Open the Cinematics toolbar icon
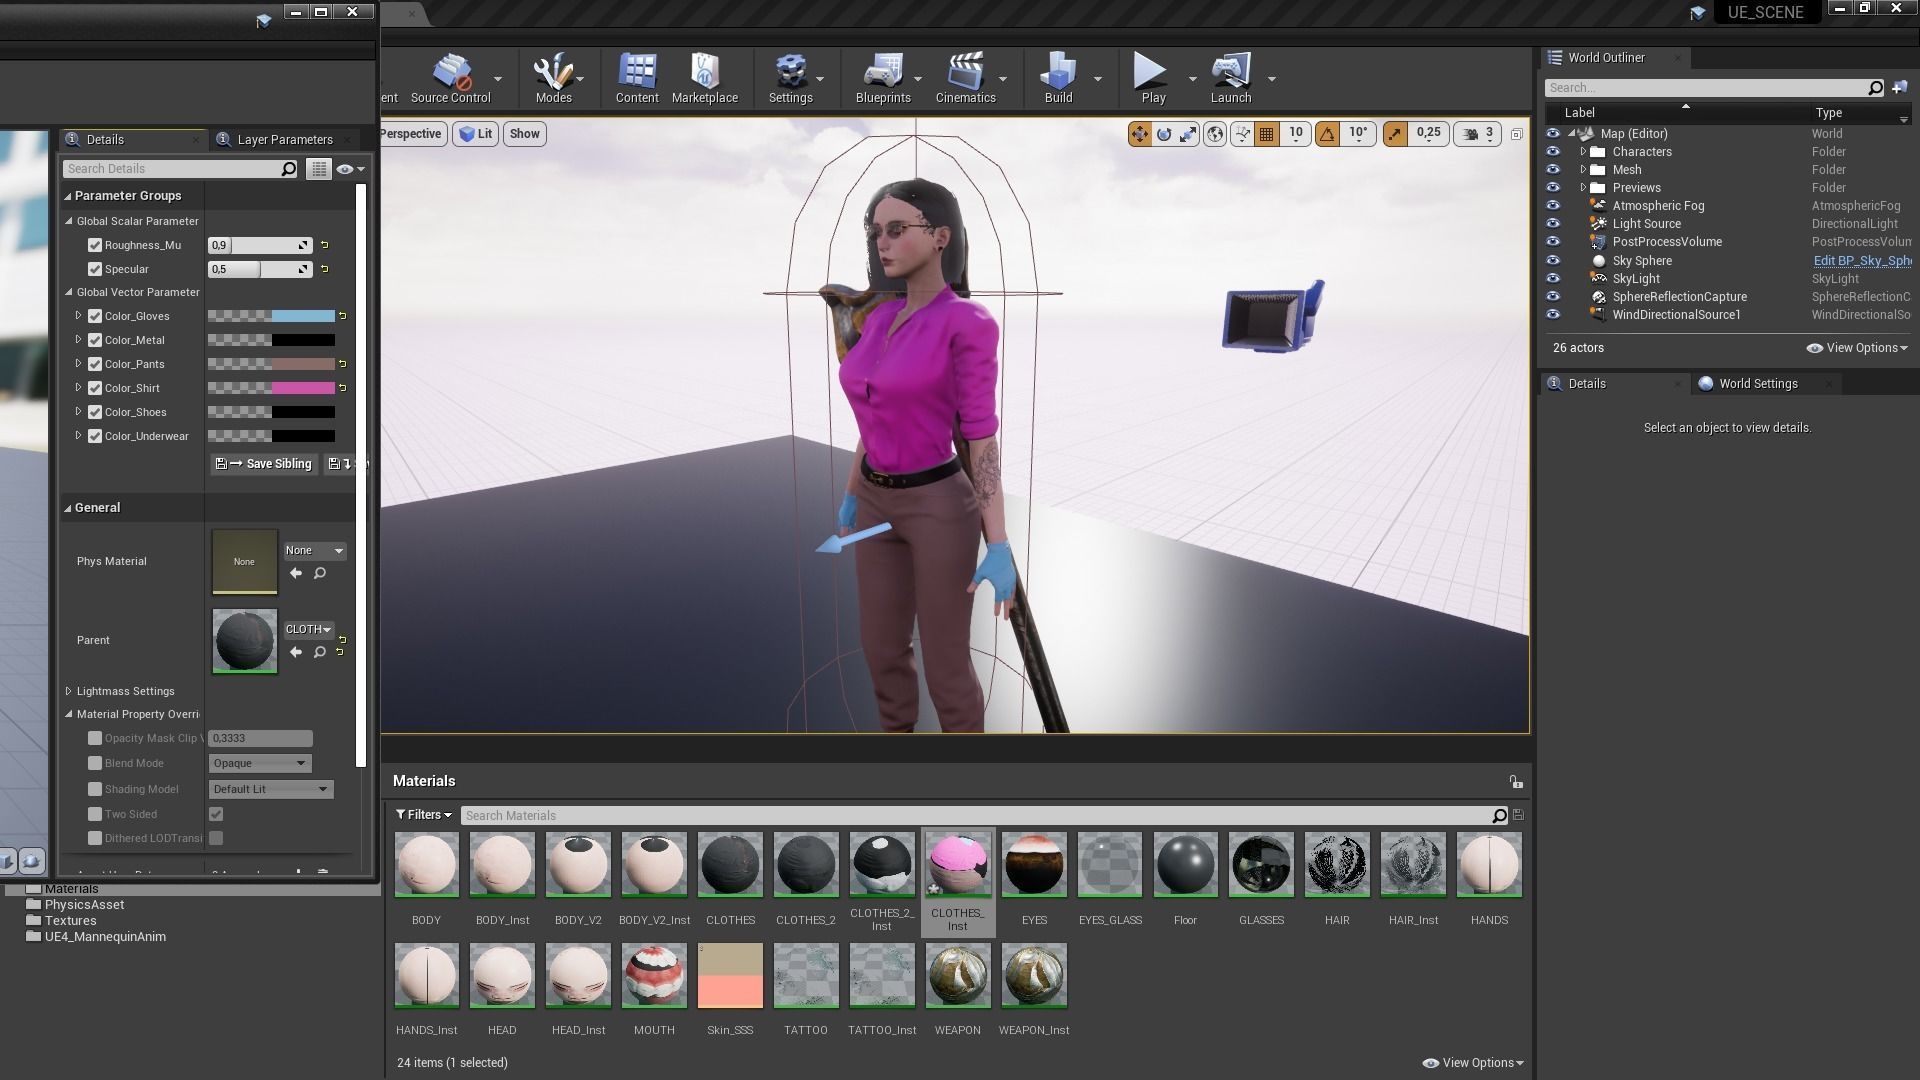The image size is (1920, 1080). tap(965, 79)
